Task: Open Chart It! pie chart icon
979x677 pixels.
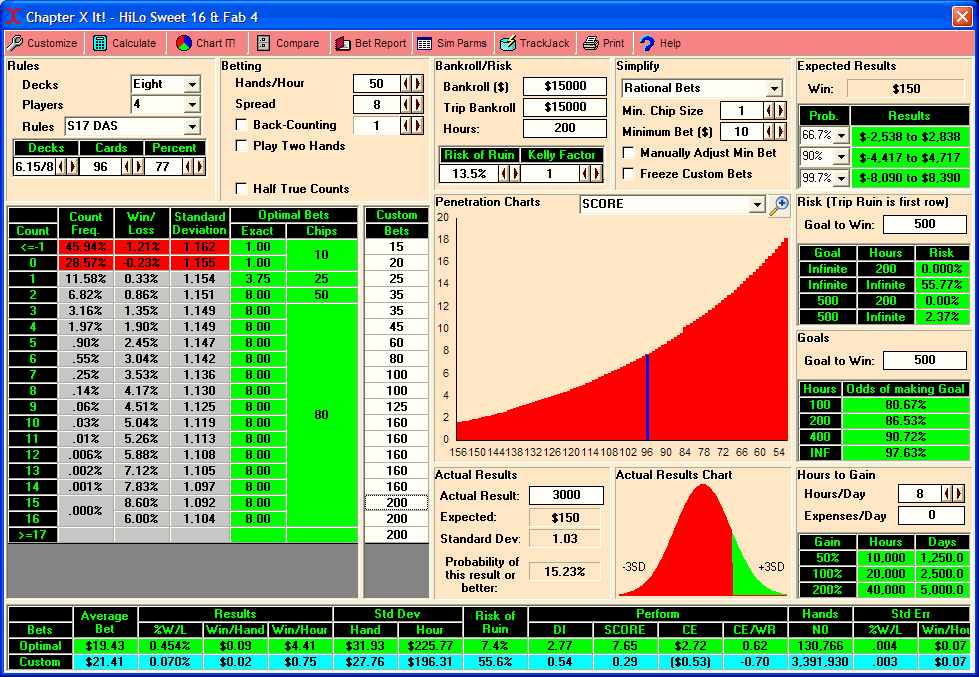Action: coord(184,43)
